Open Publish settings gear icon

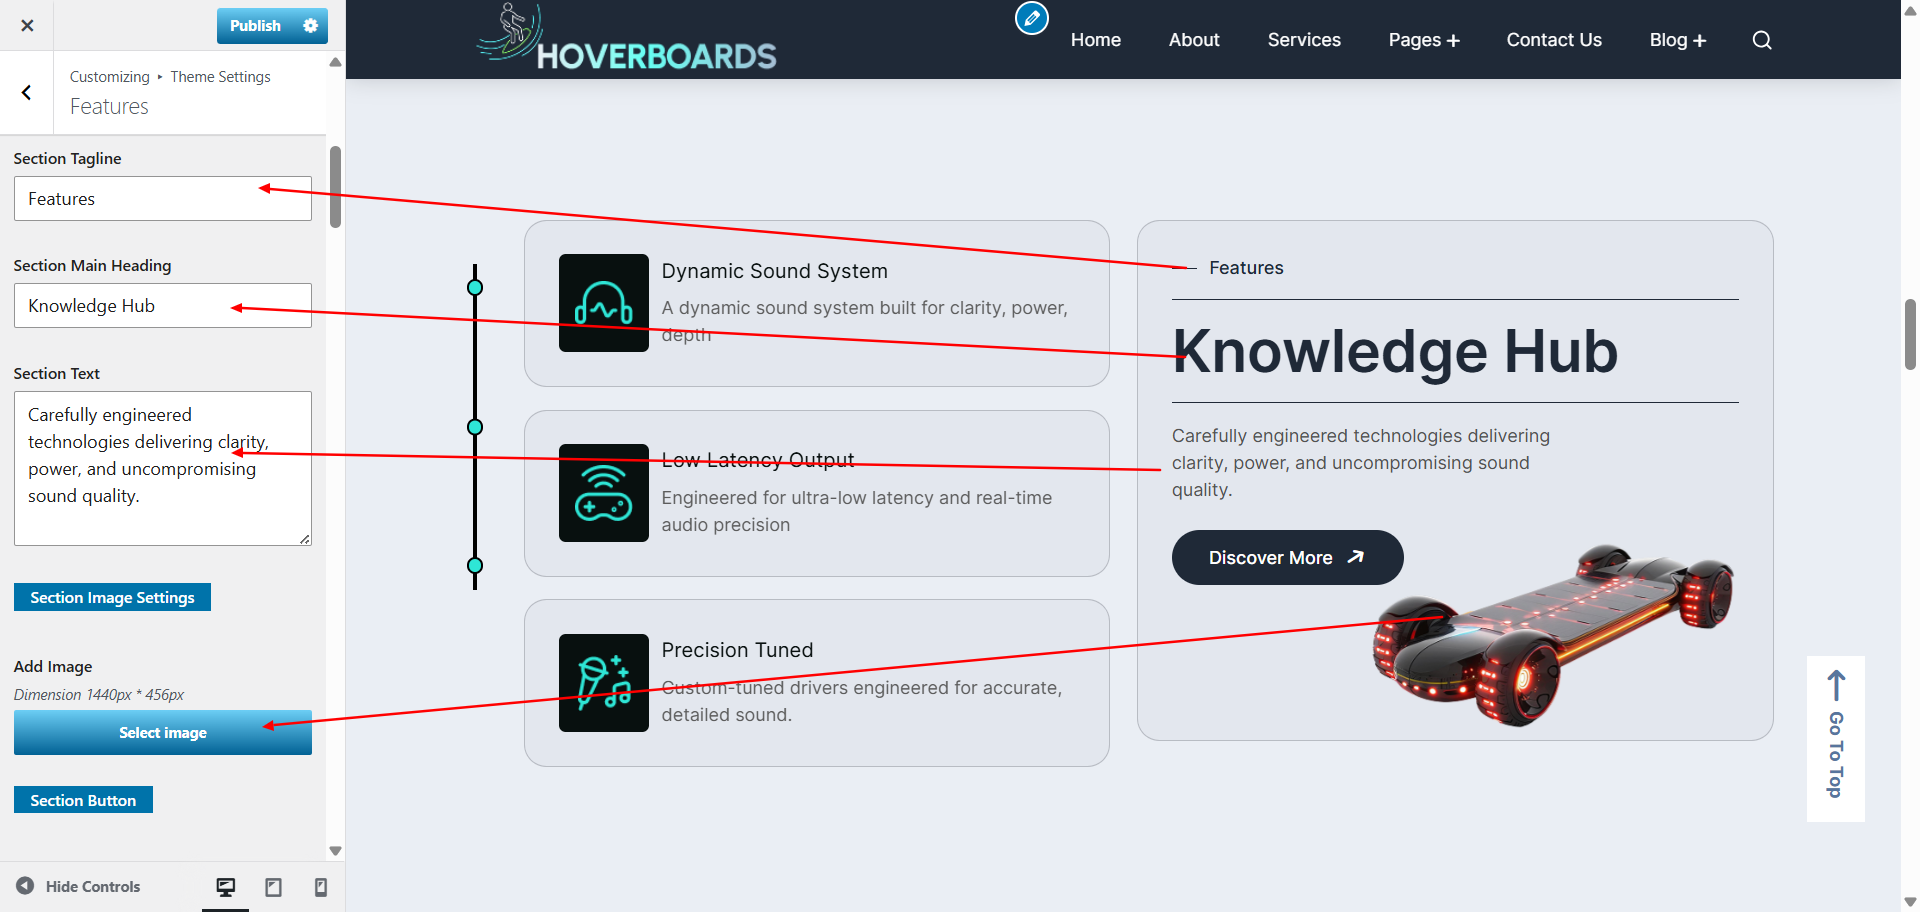(311, 26)
